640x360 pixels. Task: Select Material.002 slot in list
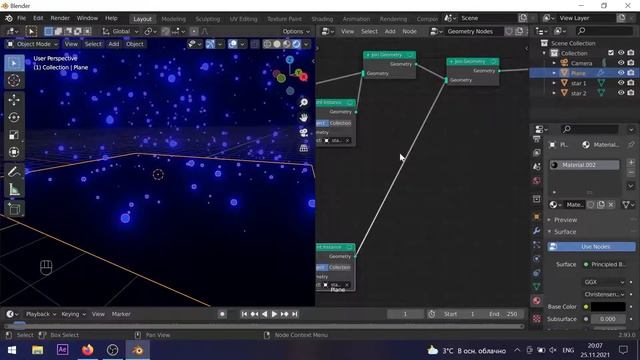(584, 165)
